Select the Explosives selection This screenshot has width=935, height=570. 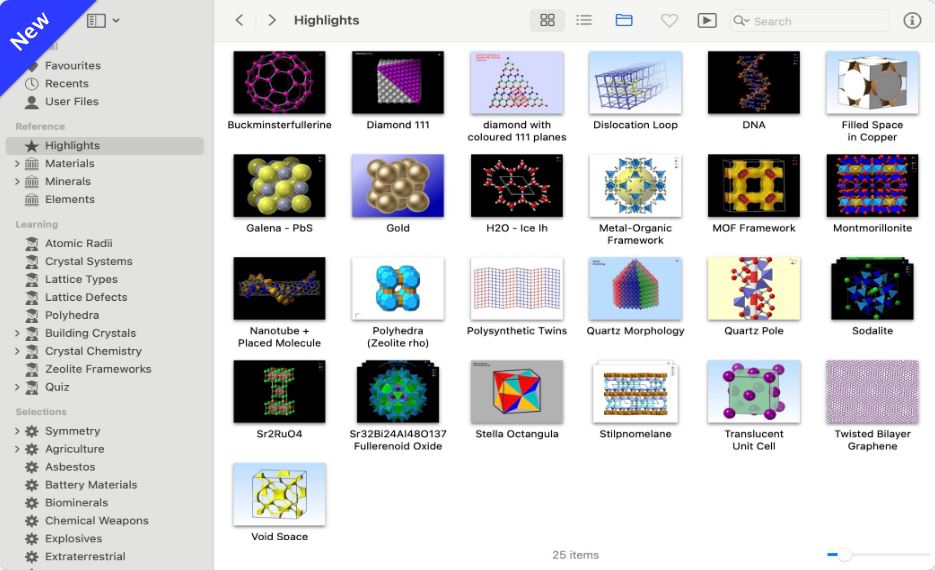point(73,538)
